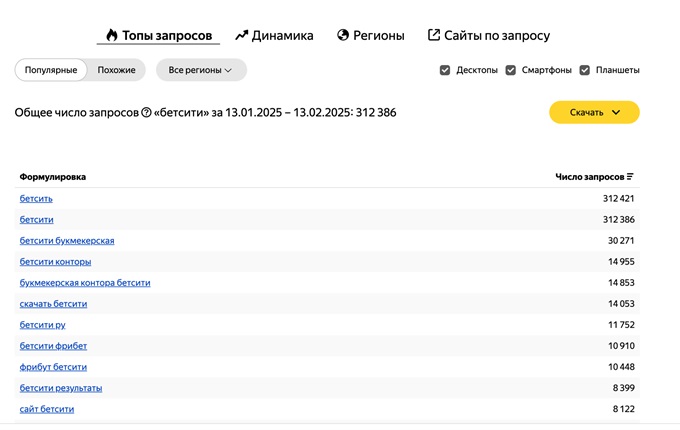Switch to the Динамика tab

(274, 35)
